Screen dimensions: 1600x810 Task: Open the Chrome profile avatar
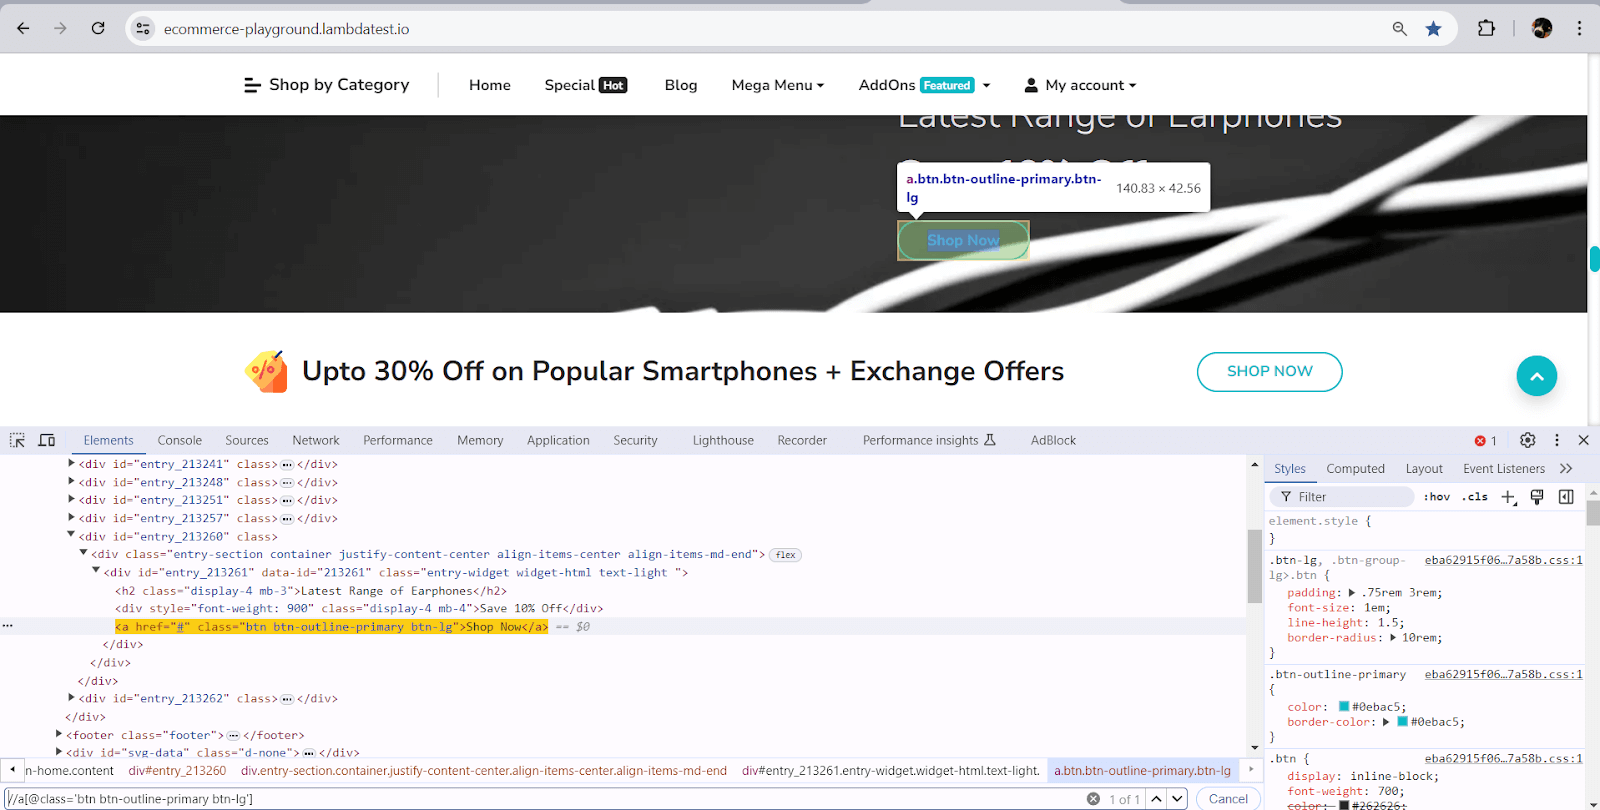1542,28
